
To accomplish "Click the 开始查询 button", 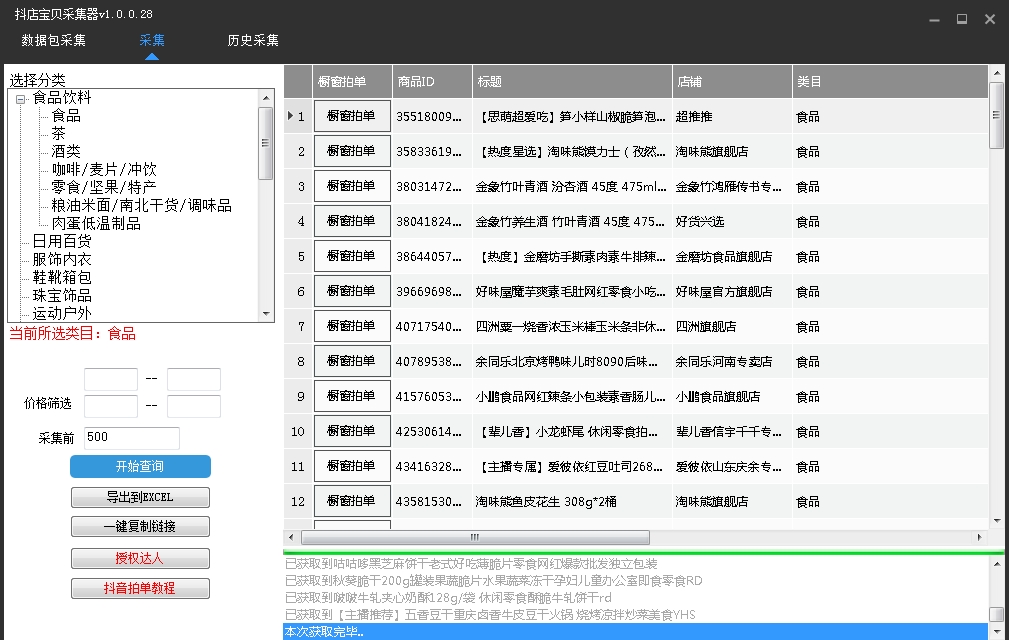I will click(140, 466).
